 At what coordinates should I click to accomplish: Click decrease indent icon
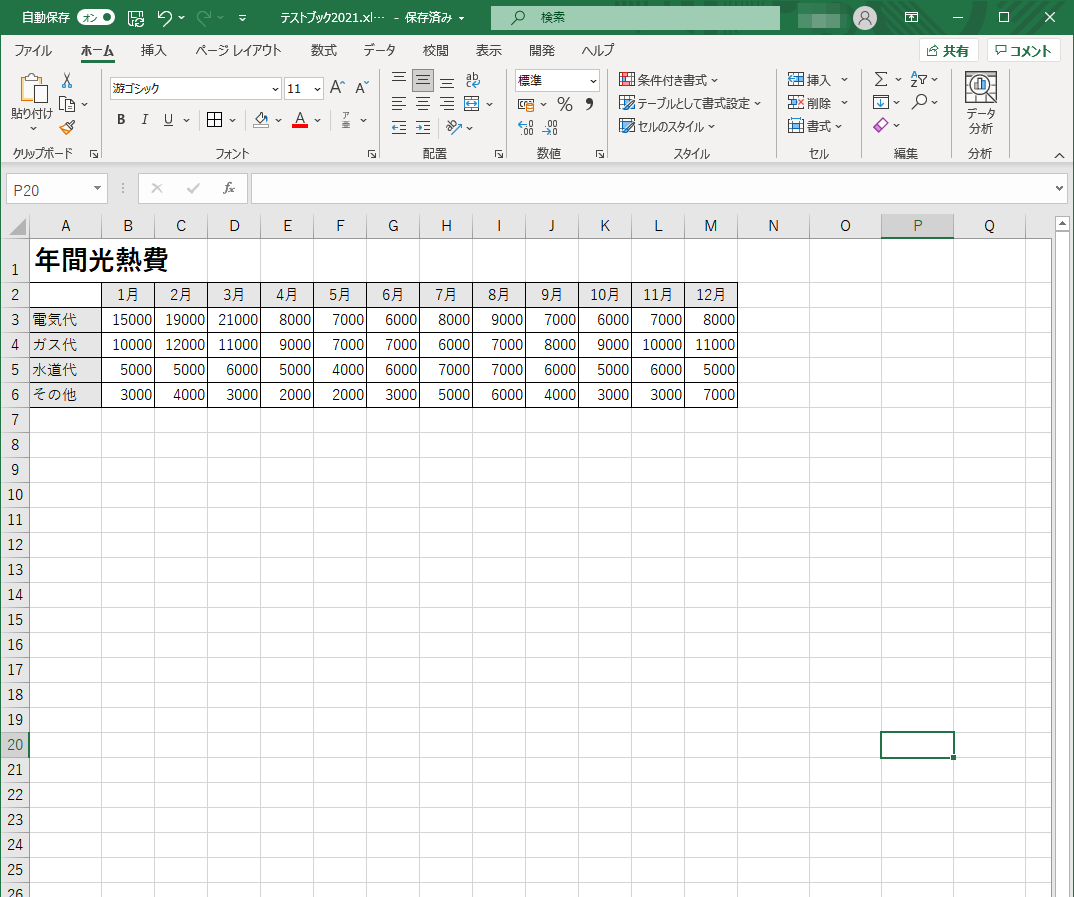click(399, 127)
